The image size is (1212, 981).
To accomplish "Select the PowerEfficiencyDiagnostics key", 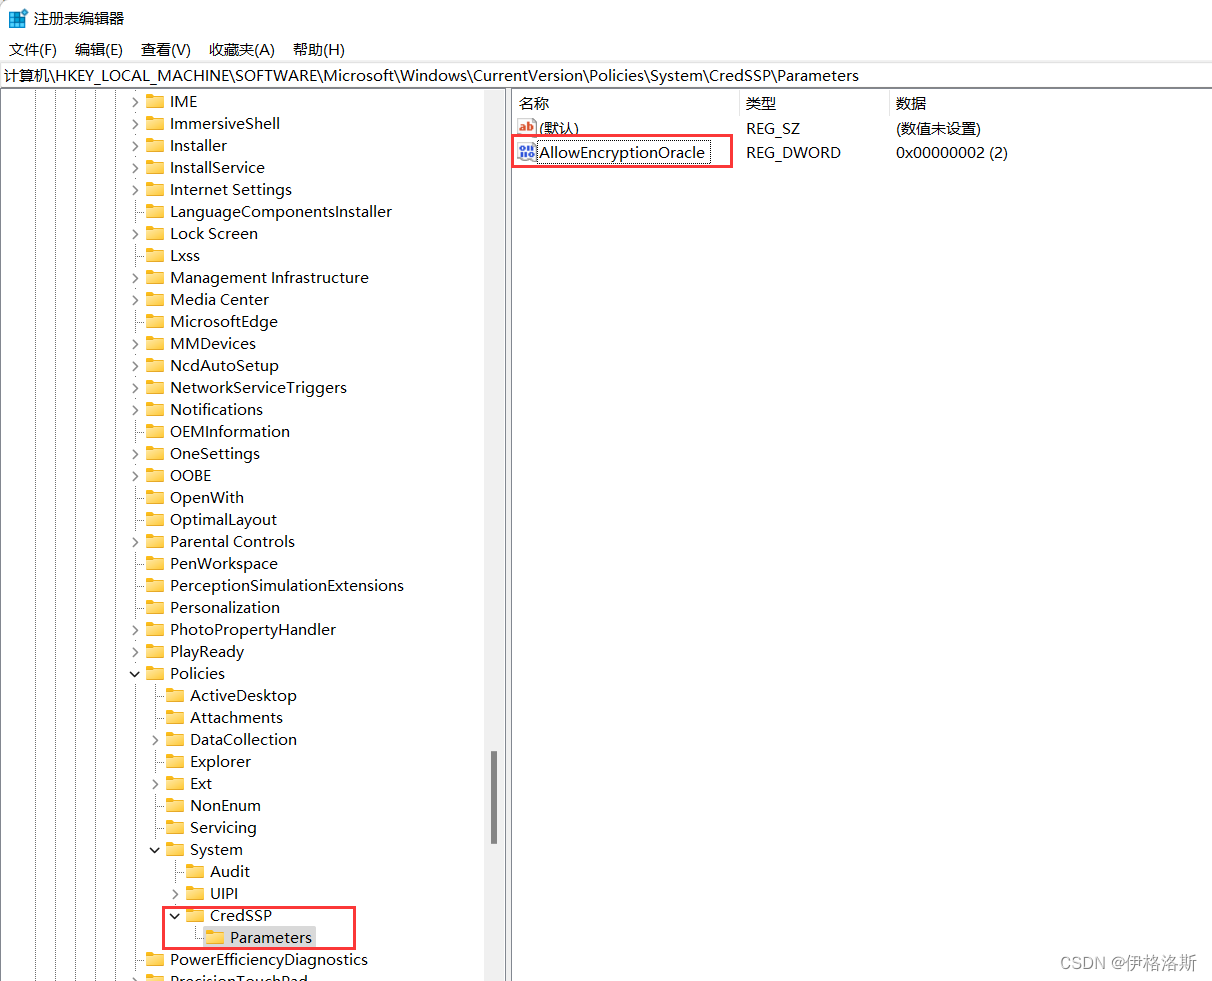I will click(269, 960).
